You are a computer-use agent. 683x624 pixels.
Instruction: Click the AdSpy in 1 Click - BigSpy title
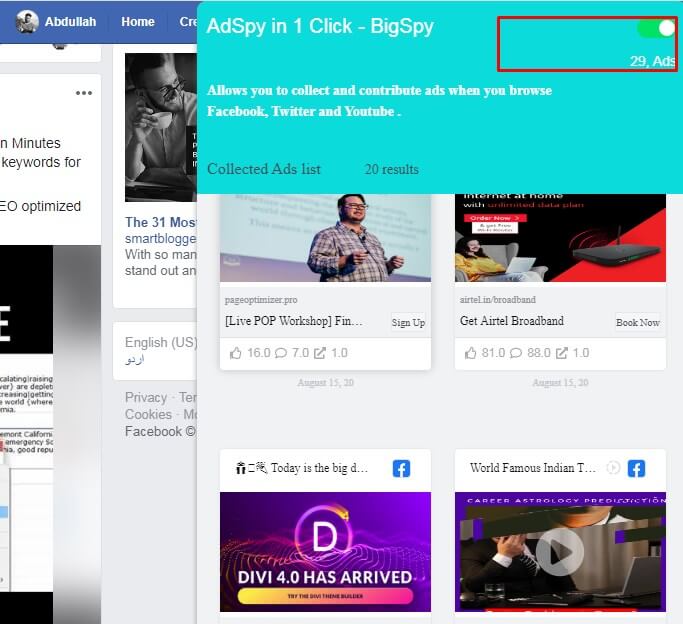[320, 26]
